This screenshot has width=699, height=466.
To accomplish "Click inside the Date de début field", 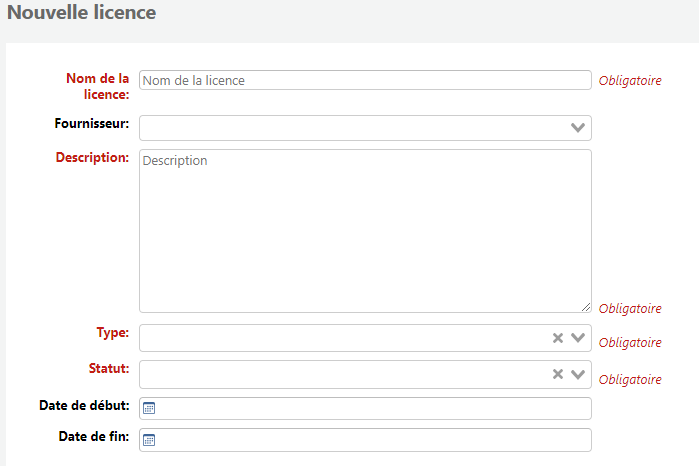I will pyautogui.click(x=365, y=408).
